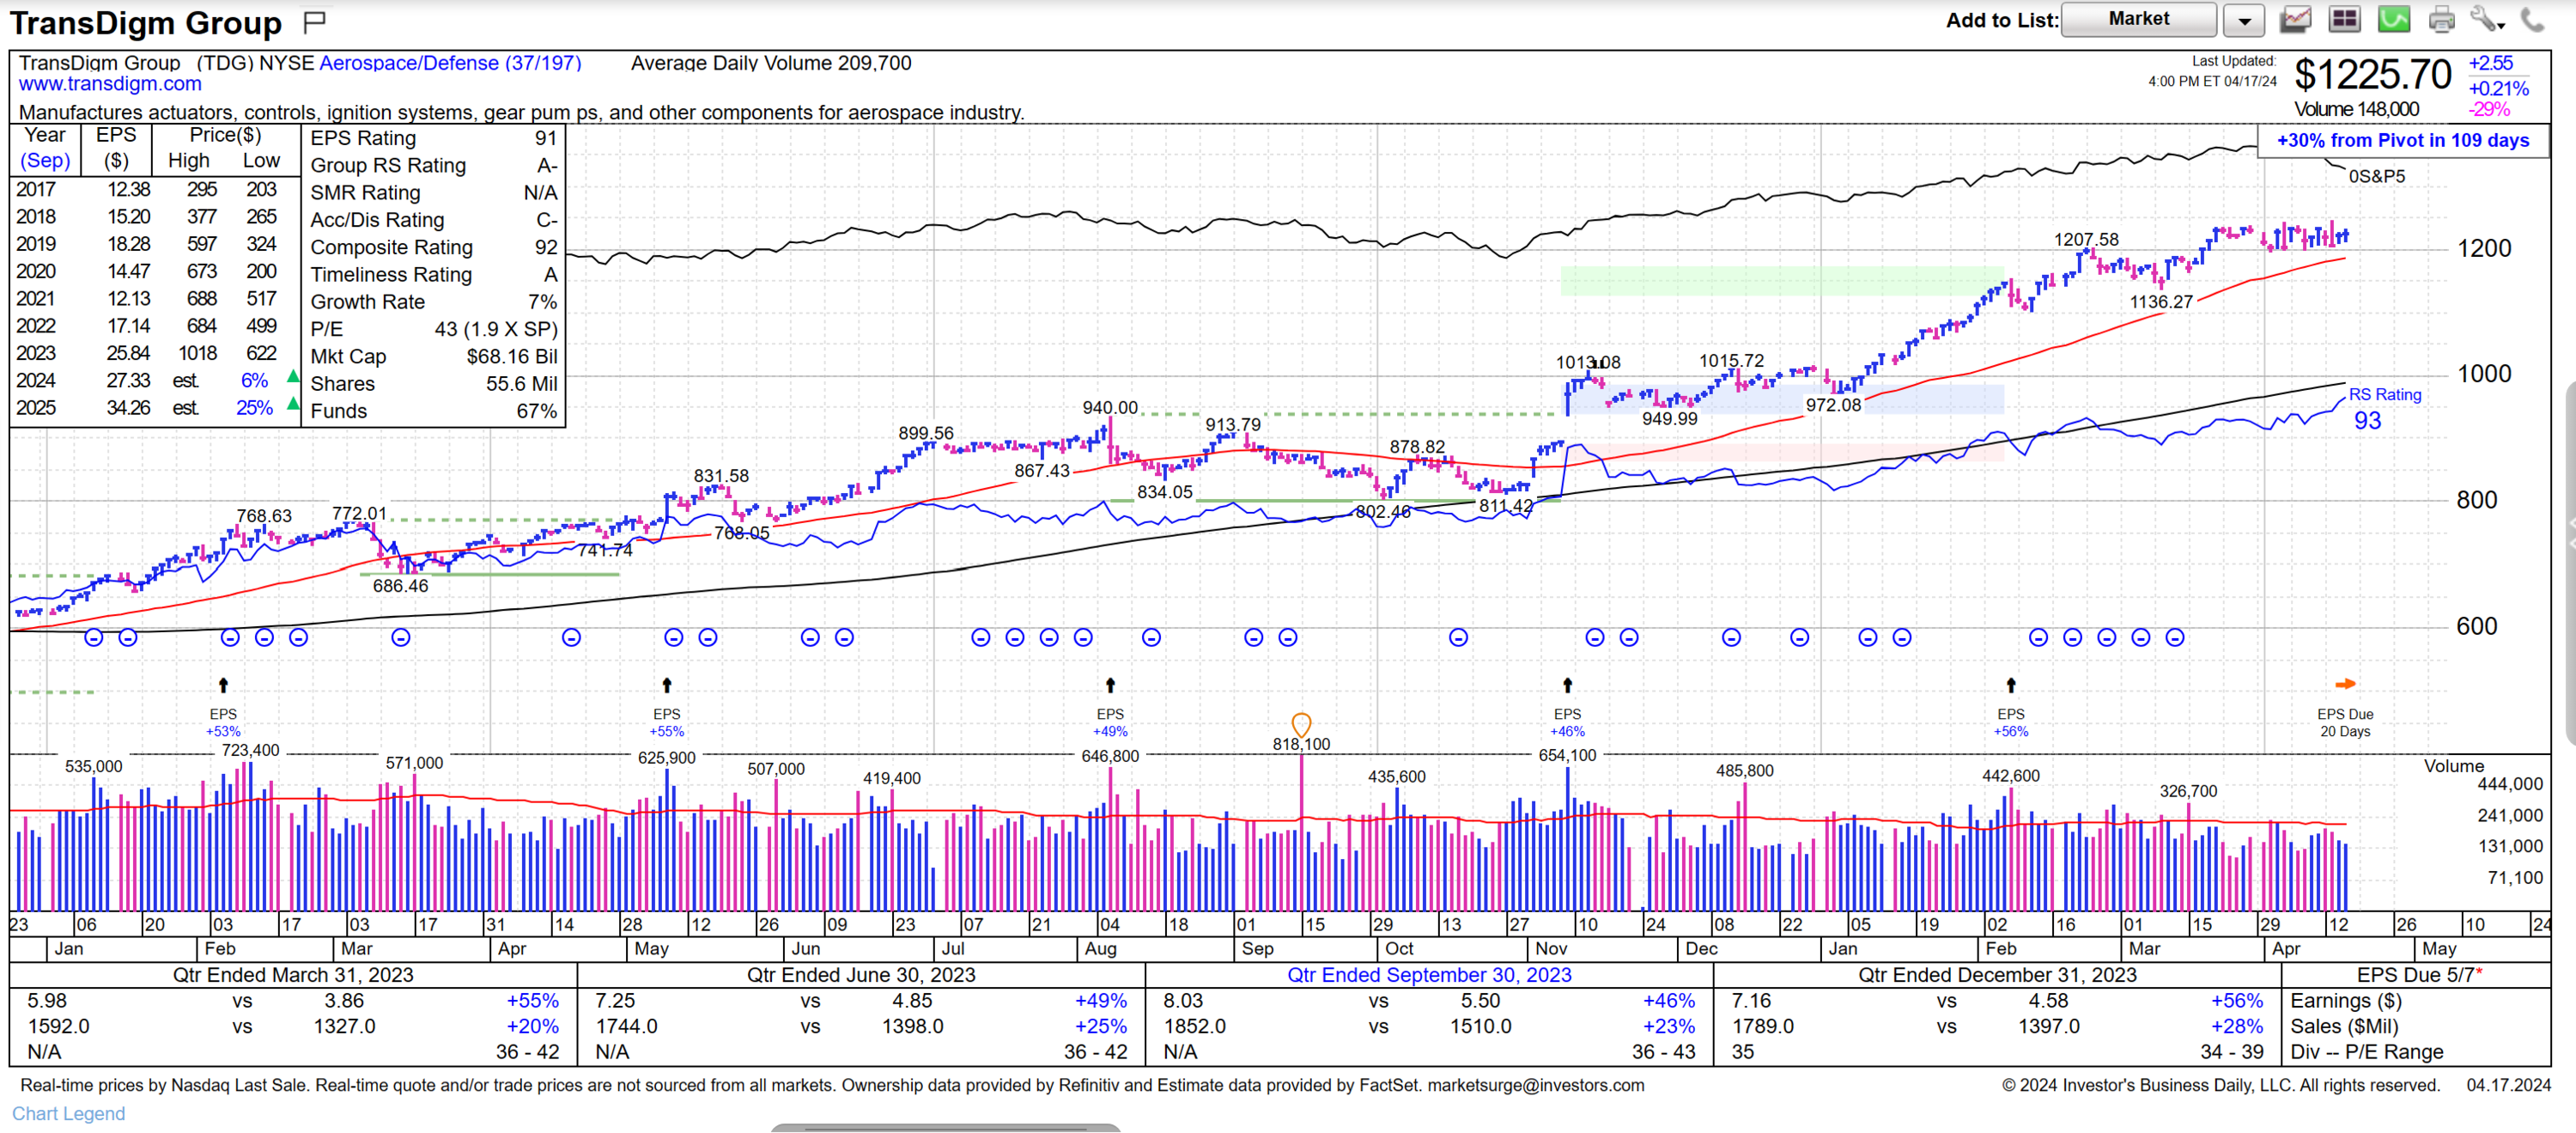Screen dimensions: 2576x1133
Task: Click the +30% from Pivot in 109 days banner
Action: pos(2402,141)
